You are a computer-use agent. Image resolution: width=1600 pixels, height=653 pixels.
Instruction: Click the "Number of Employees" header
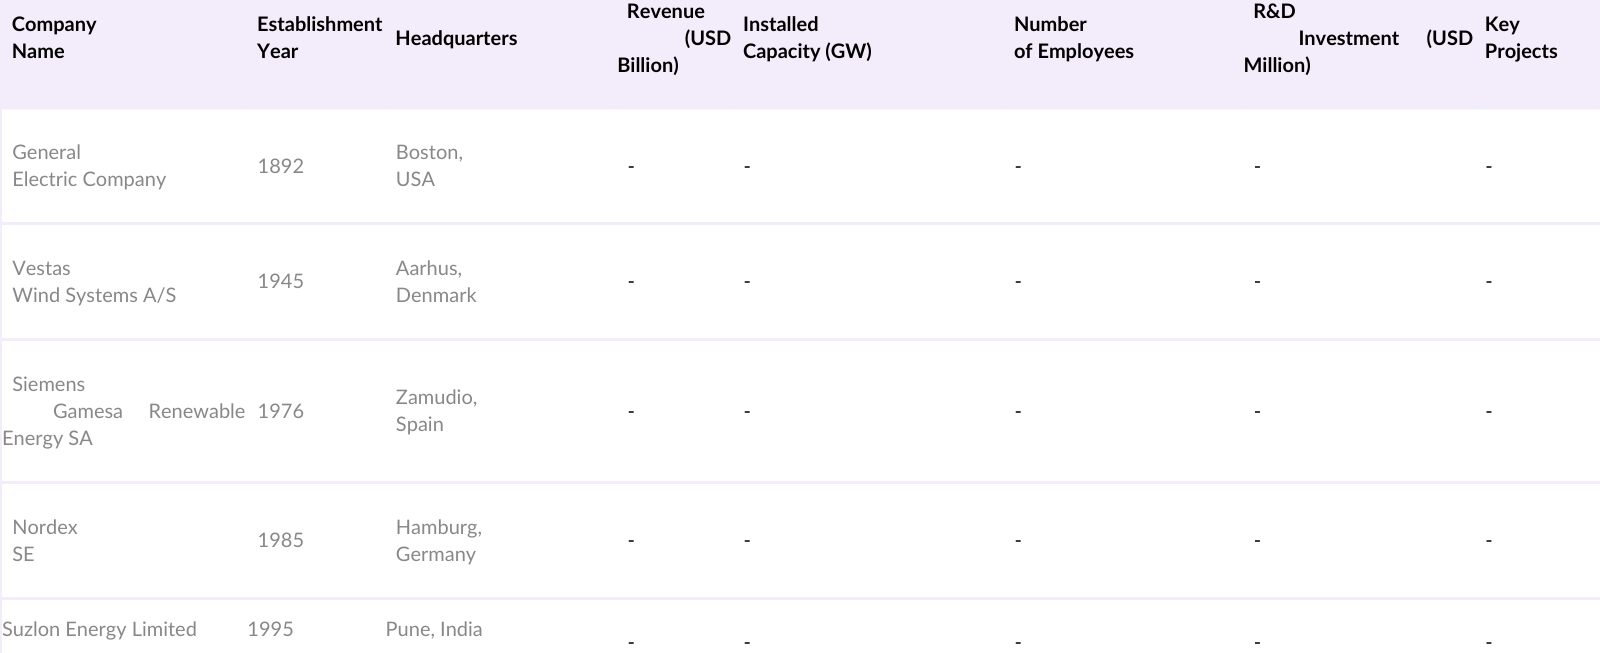tap(1073, 38)
